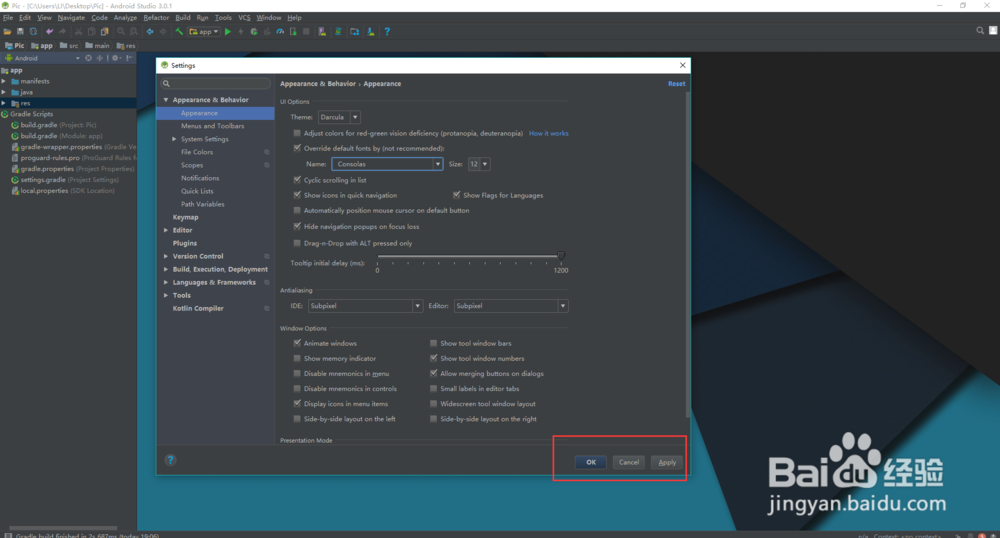The image size is (1000, 538).
Task: Click the Replace toolbar icon beside Find
Action: [133, 31]
